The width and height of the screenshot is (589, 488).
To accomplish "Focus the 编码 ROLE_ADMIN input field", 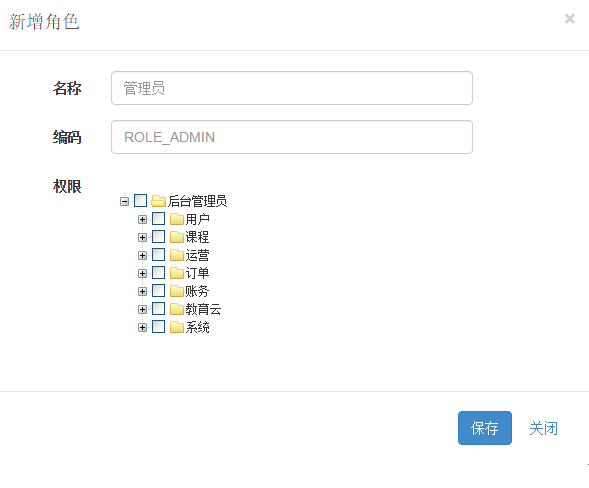I will click(x=292, y=137).
